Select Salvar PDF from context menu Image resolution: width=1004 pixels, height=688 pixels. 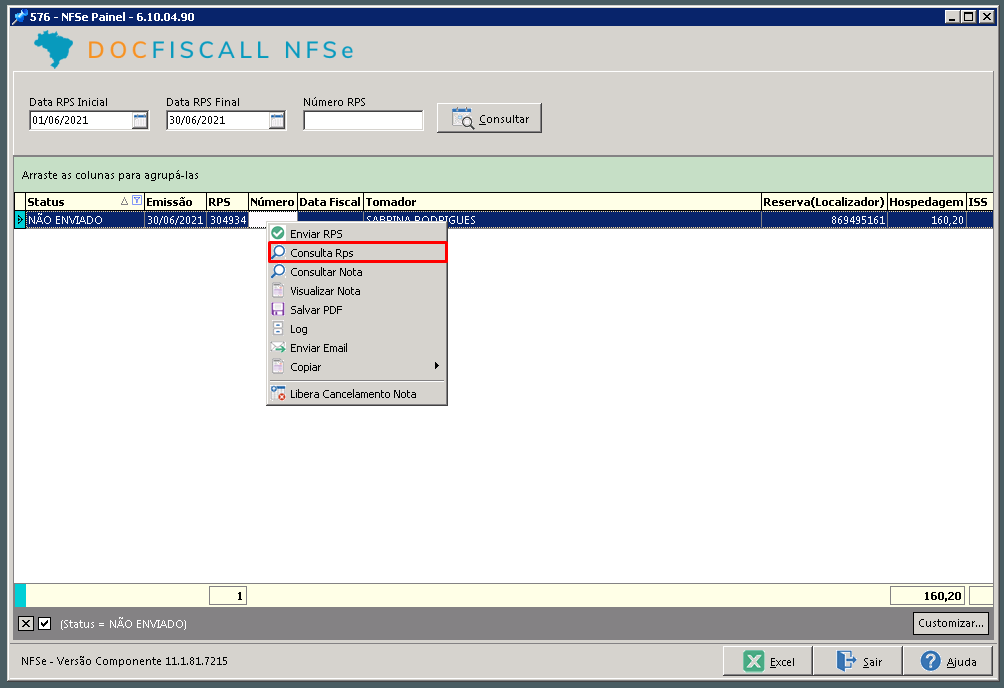357,310
